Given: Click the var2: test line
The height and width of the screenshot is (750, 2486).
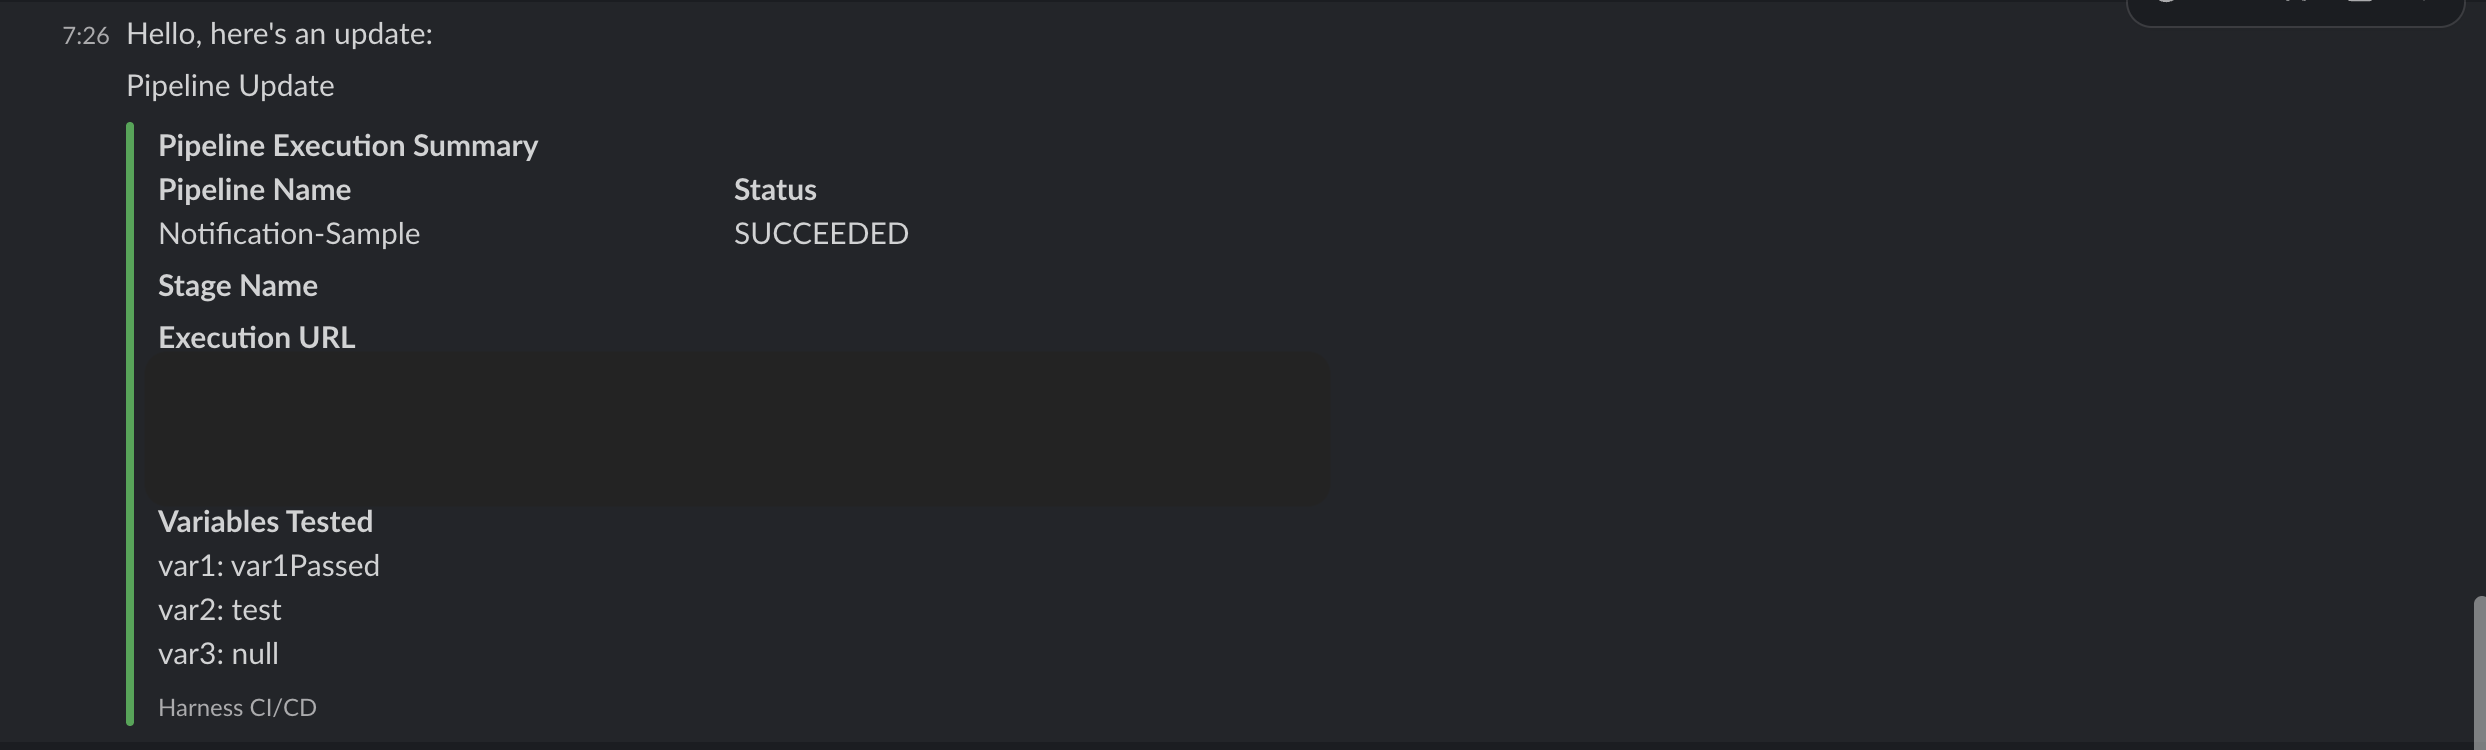Looking at the screenshot, I should pos(220,610).
